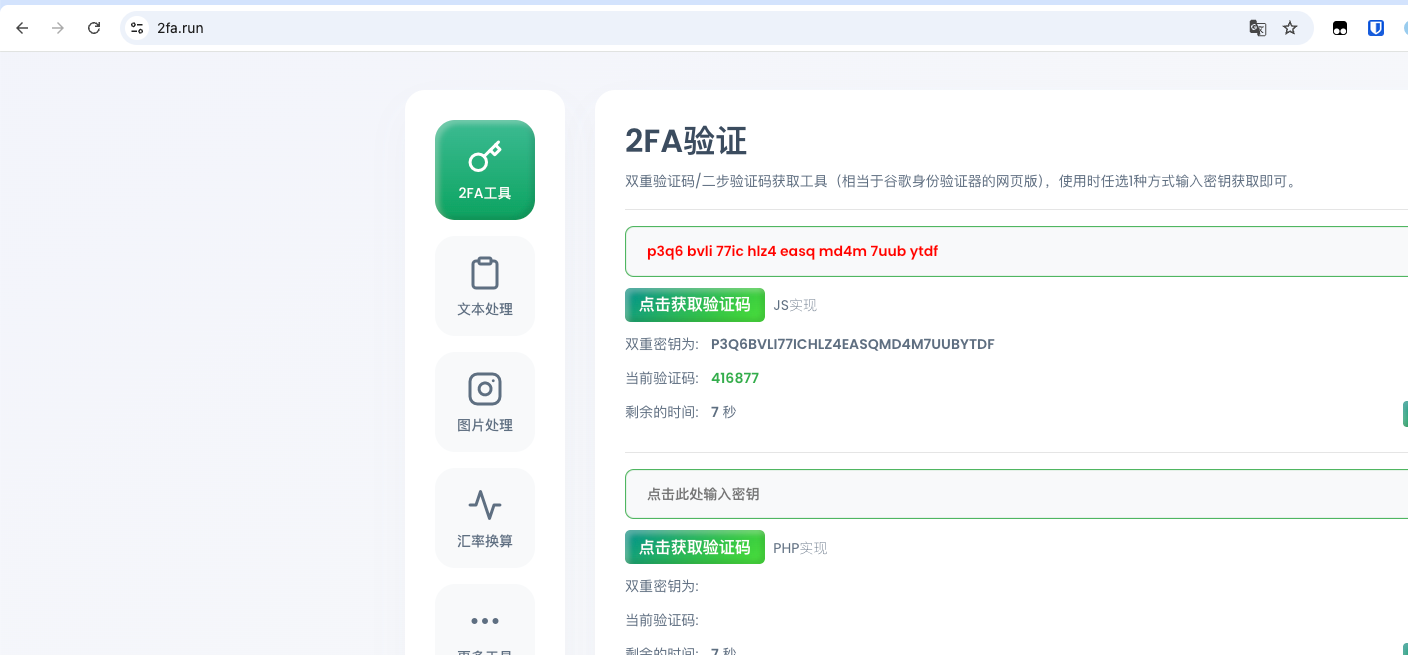1408x655 pixels.
Task: Open the Bitwarden extension icon
Action: [x=1376, y=28]
